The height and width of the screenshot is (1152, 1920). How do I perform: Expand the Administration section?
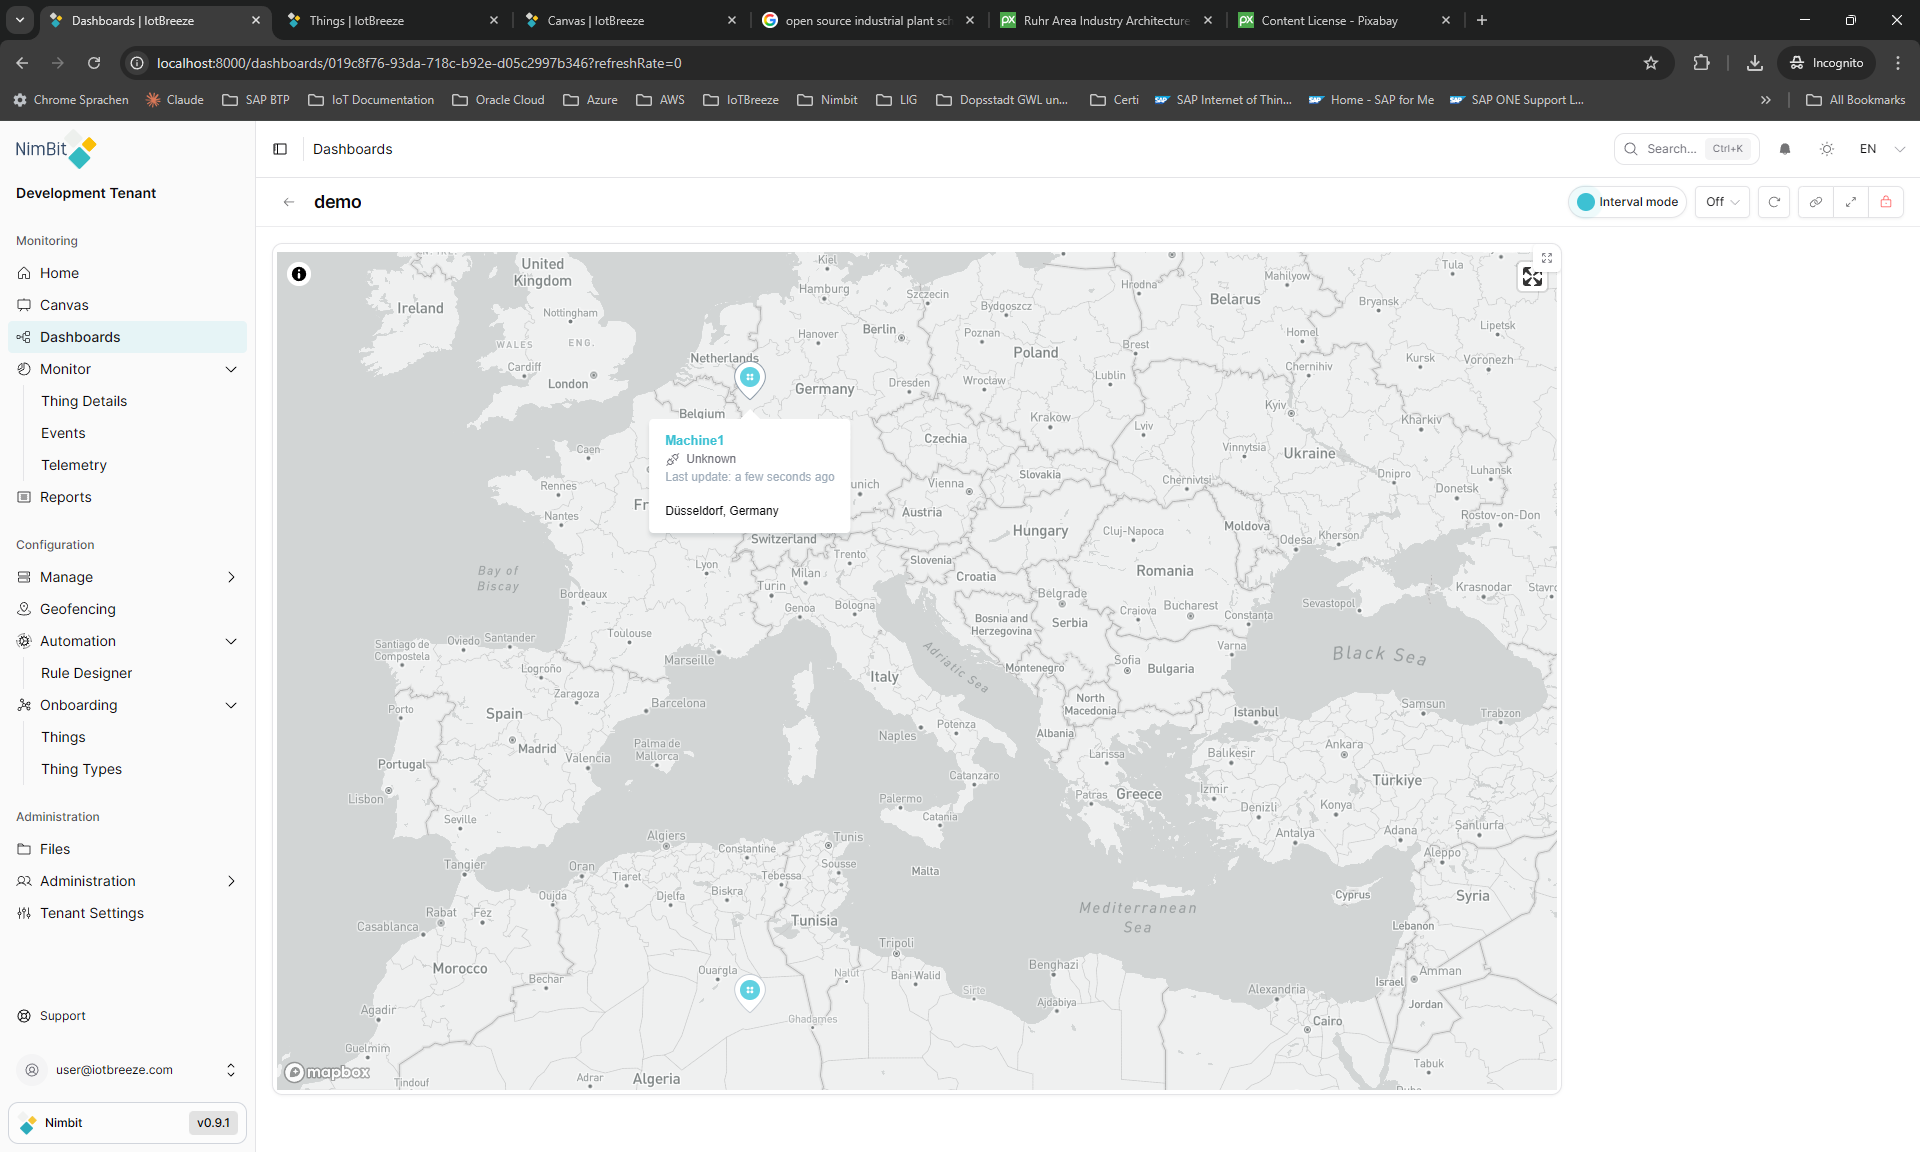click(x=127, y=881)
